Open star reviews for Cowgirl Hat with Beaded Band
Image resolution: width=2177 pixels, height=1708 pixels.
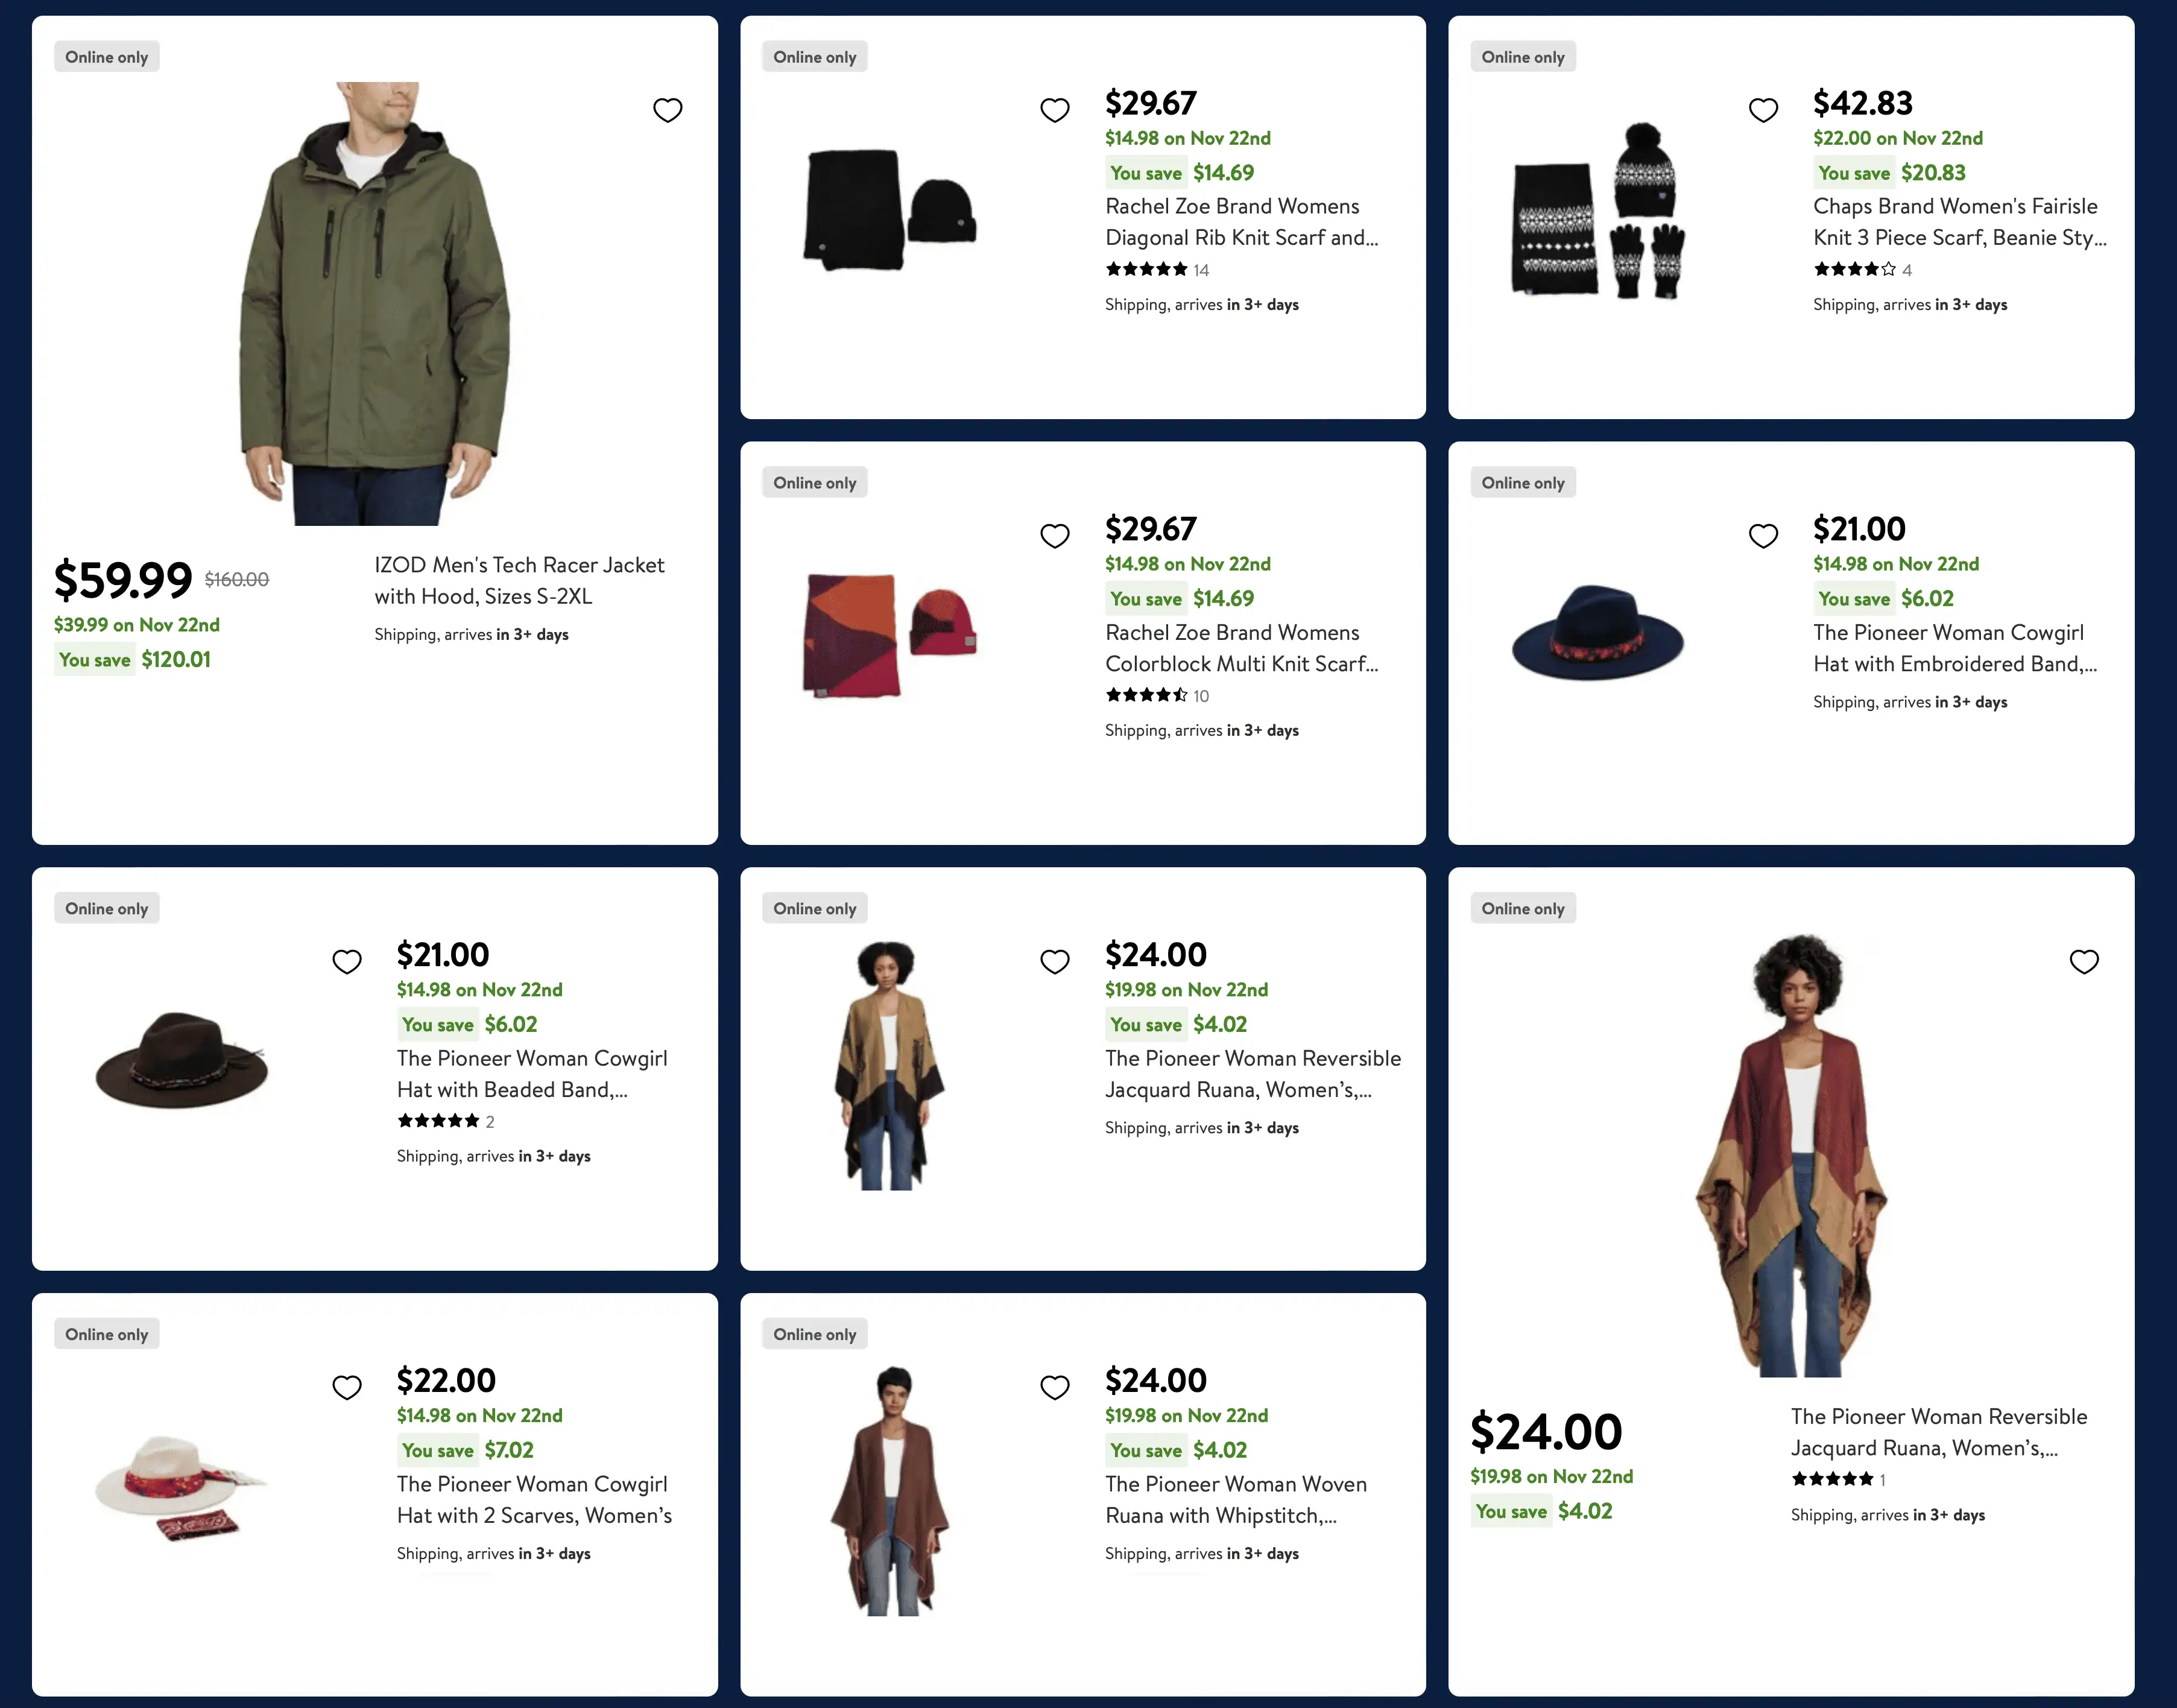tap(445, 1122)
